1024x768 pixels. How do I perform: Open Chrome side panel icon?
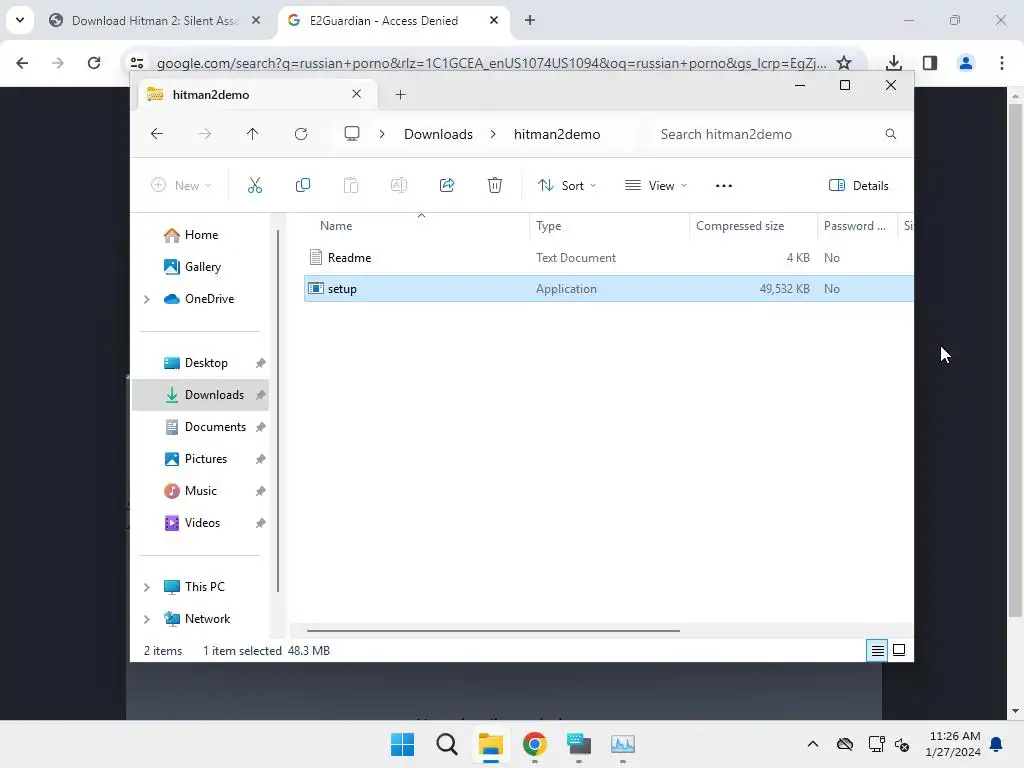pyautogui.click(x=930, y=63)
